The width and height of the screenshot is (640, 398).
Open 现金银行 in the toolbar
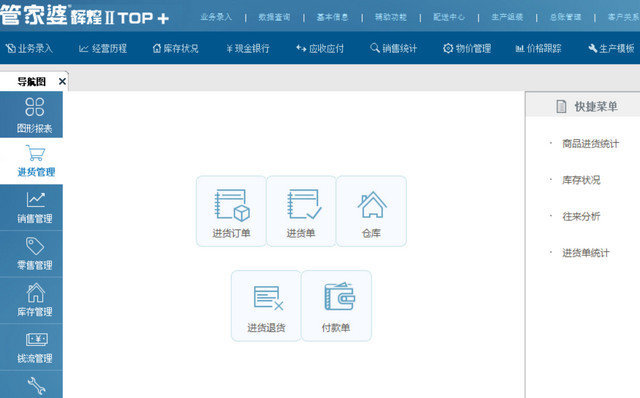[248, 49]
